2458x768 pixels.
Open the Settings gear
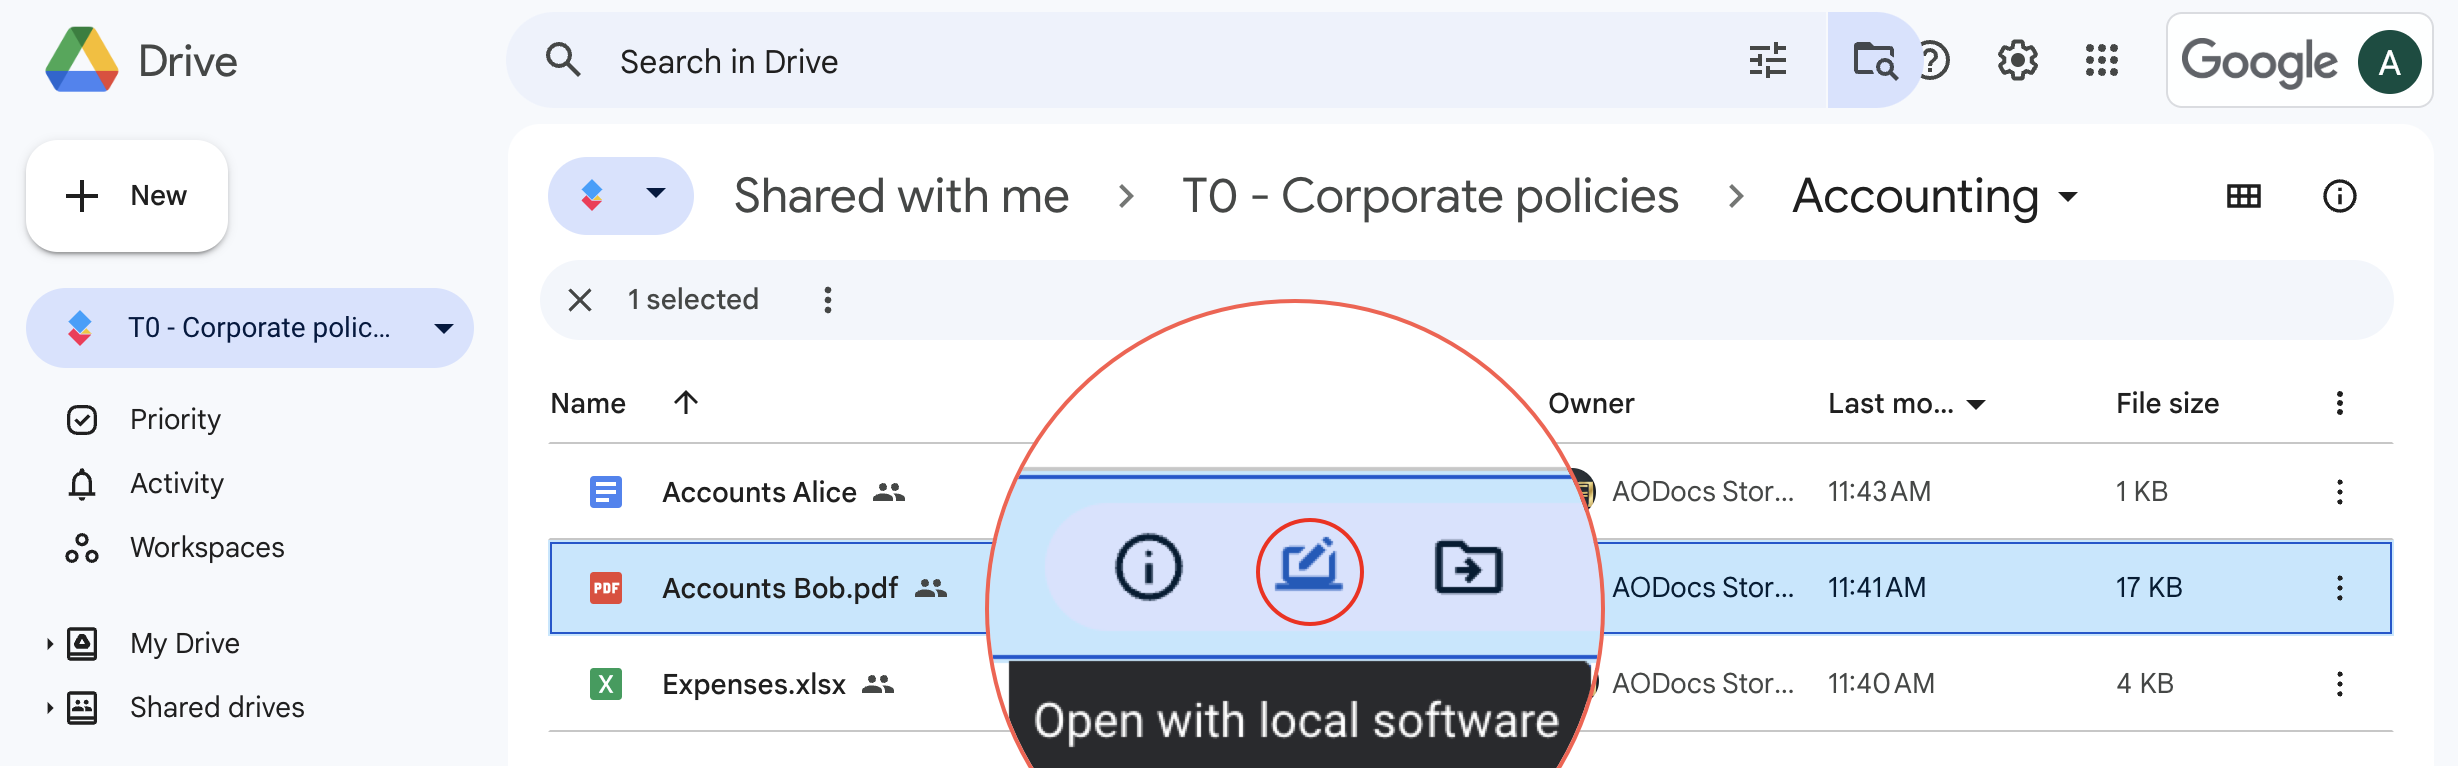pyautogui.click(x=2017, y=61)
